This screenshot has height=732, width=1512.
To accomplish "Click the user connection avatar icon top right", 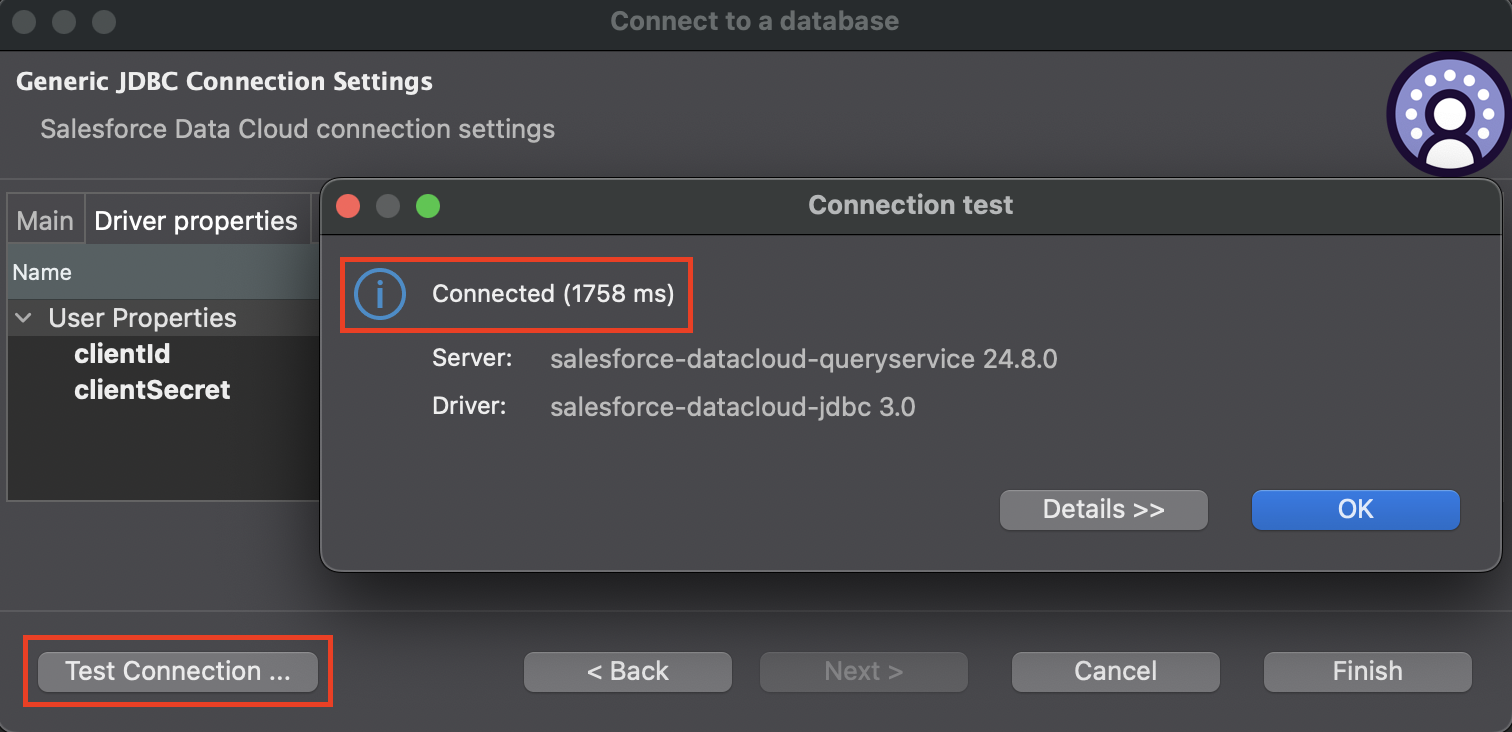I will 1449,114.
